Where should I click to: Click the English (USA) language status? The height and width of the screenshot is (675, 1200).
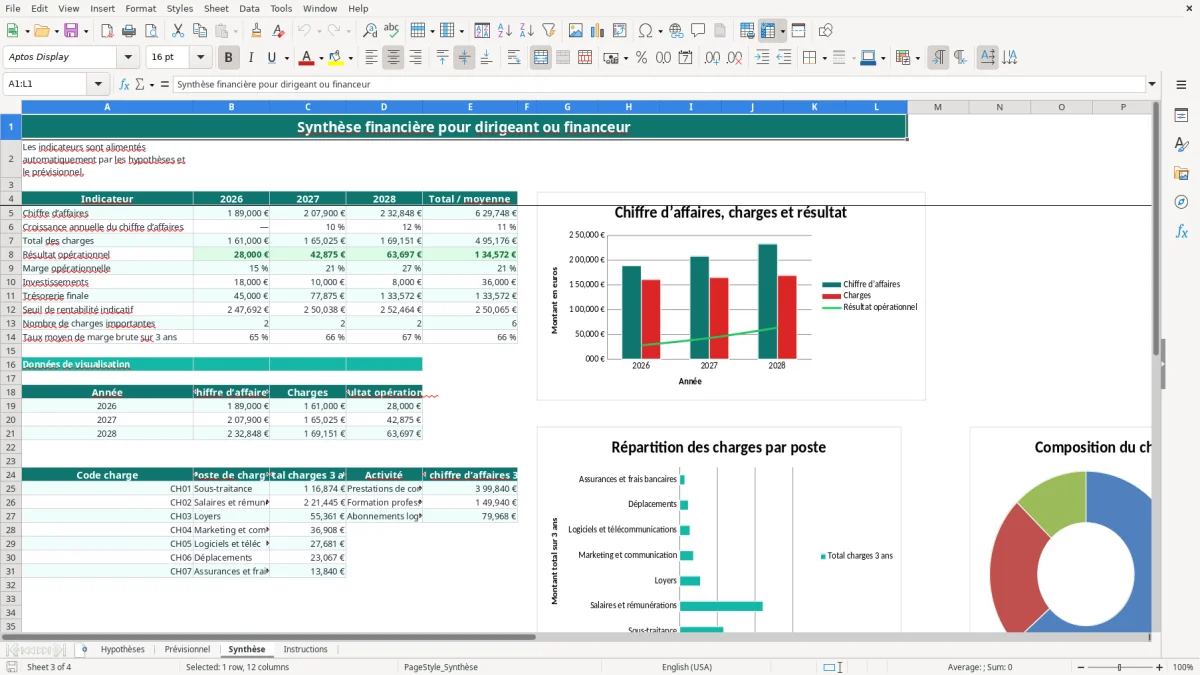[687, 667]
